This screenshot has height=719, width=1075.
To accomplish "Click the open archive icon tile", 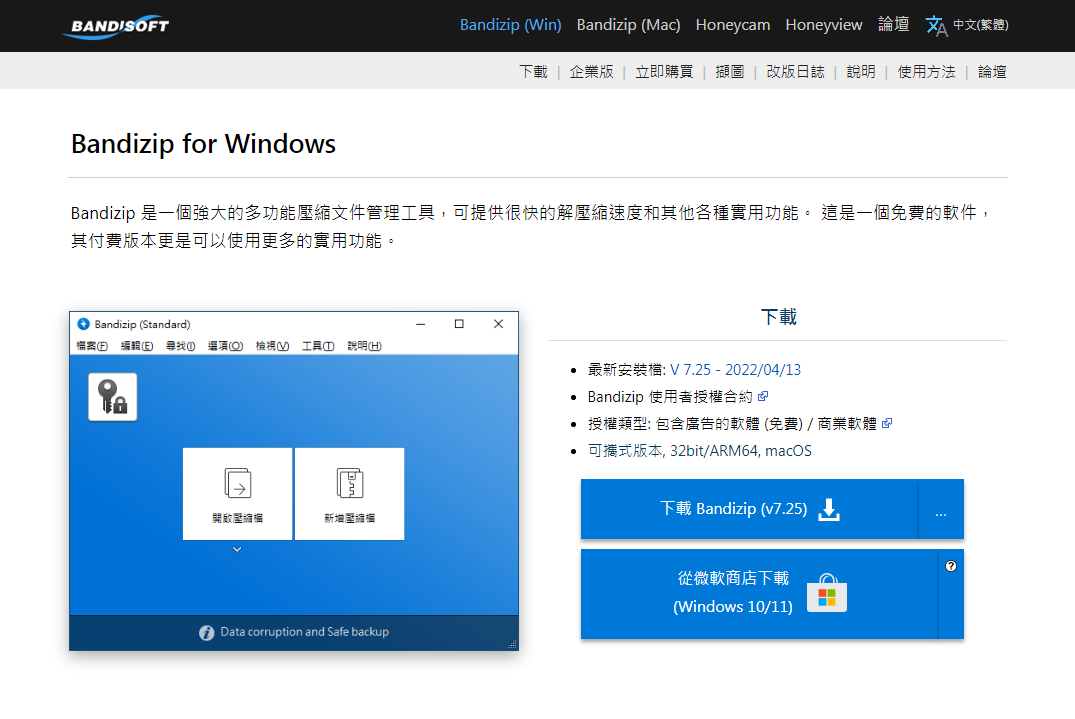I will pyautogui.click(x=237, y=493).
